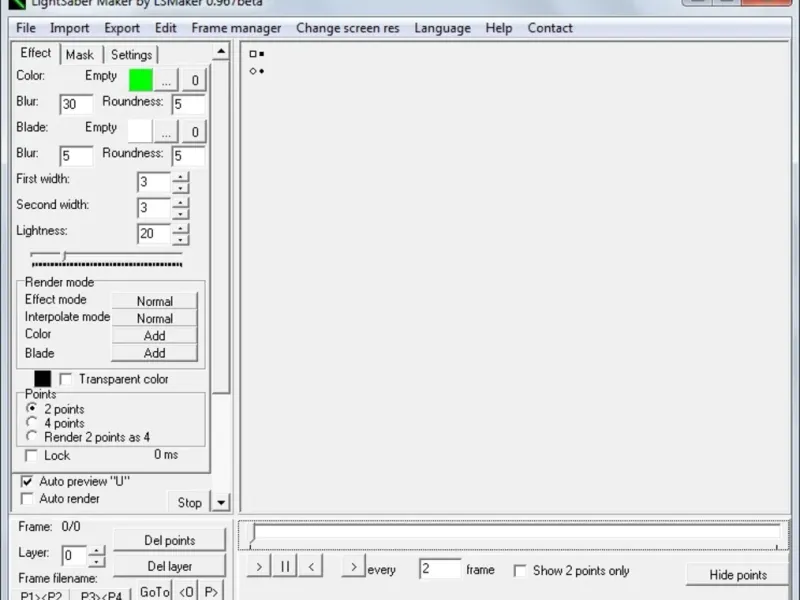Edit the Layer number field
Image resolution: width=800 pixels, height=600 pixels.
74,556
